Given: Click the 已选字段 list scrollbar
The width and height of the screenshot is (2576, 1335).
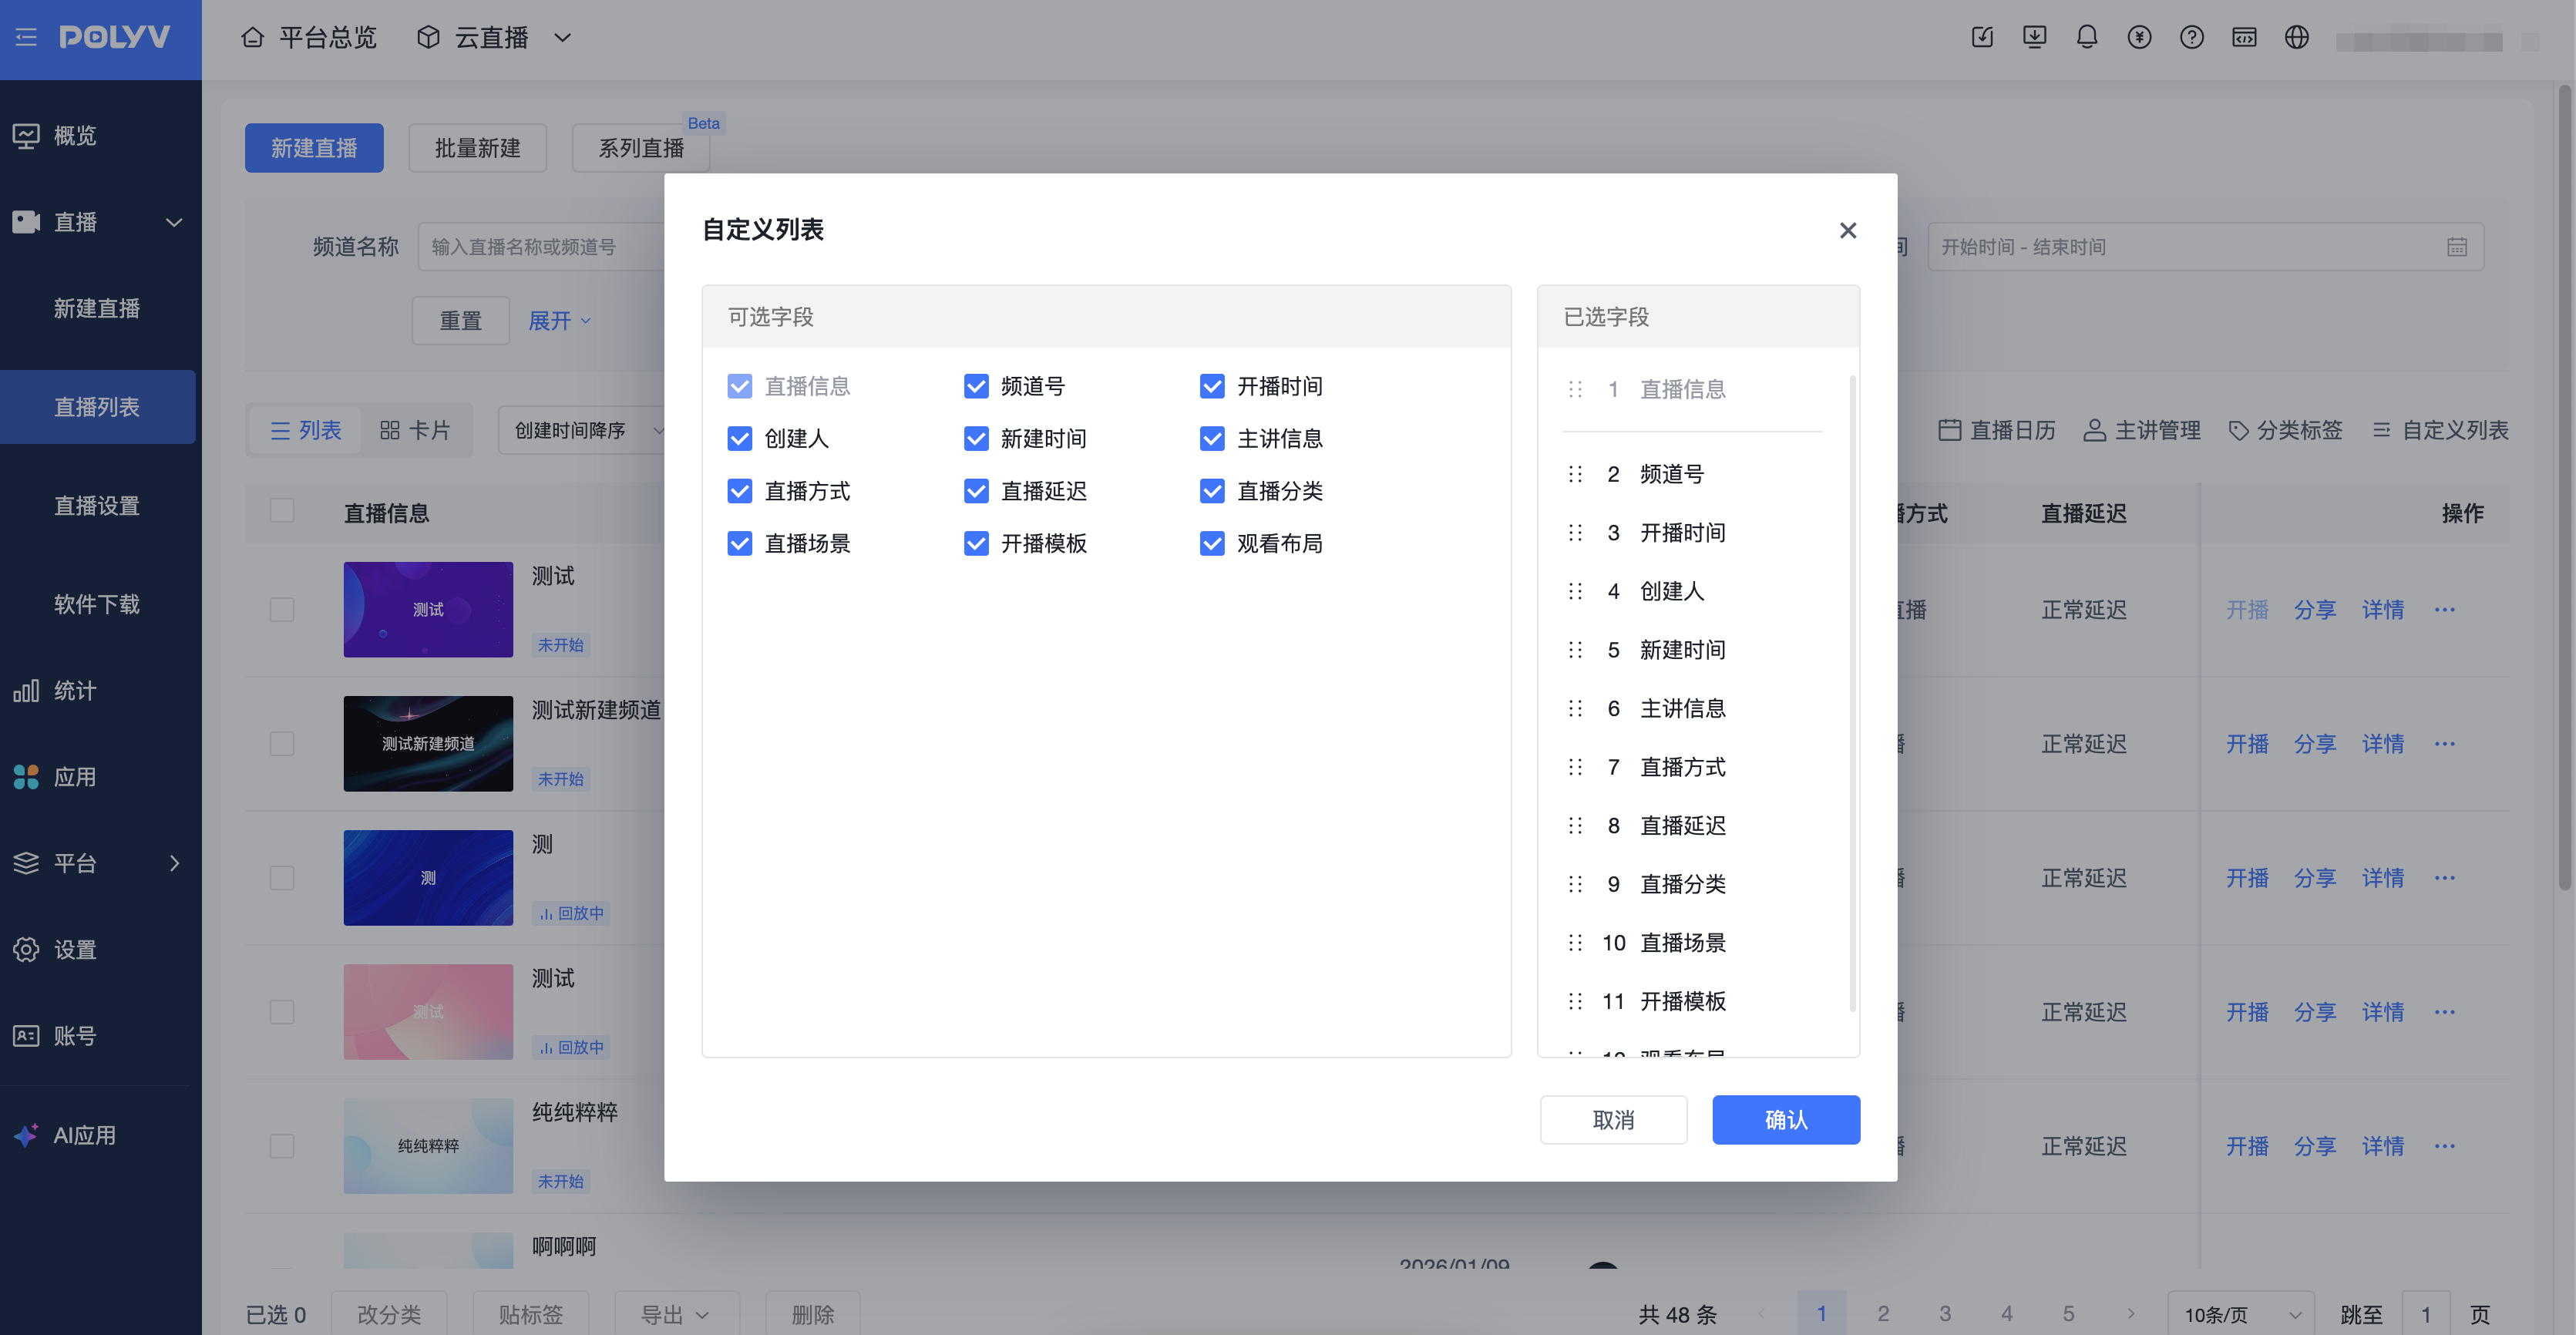Looking at the screenshot, I should click(1852, 692).
